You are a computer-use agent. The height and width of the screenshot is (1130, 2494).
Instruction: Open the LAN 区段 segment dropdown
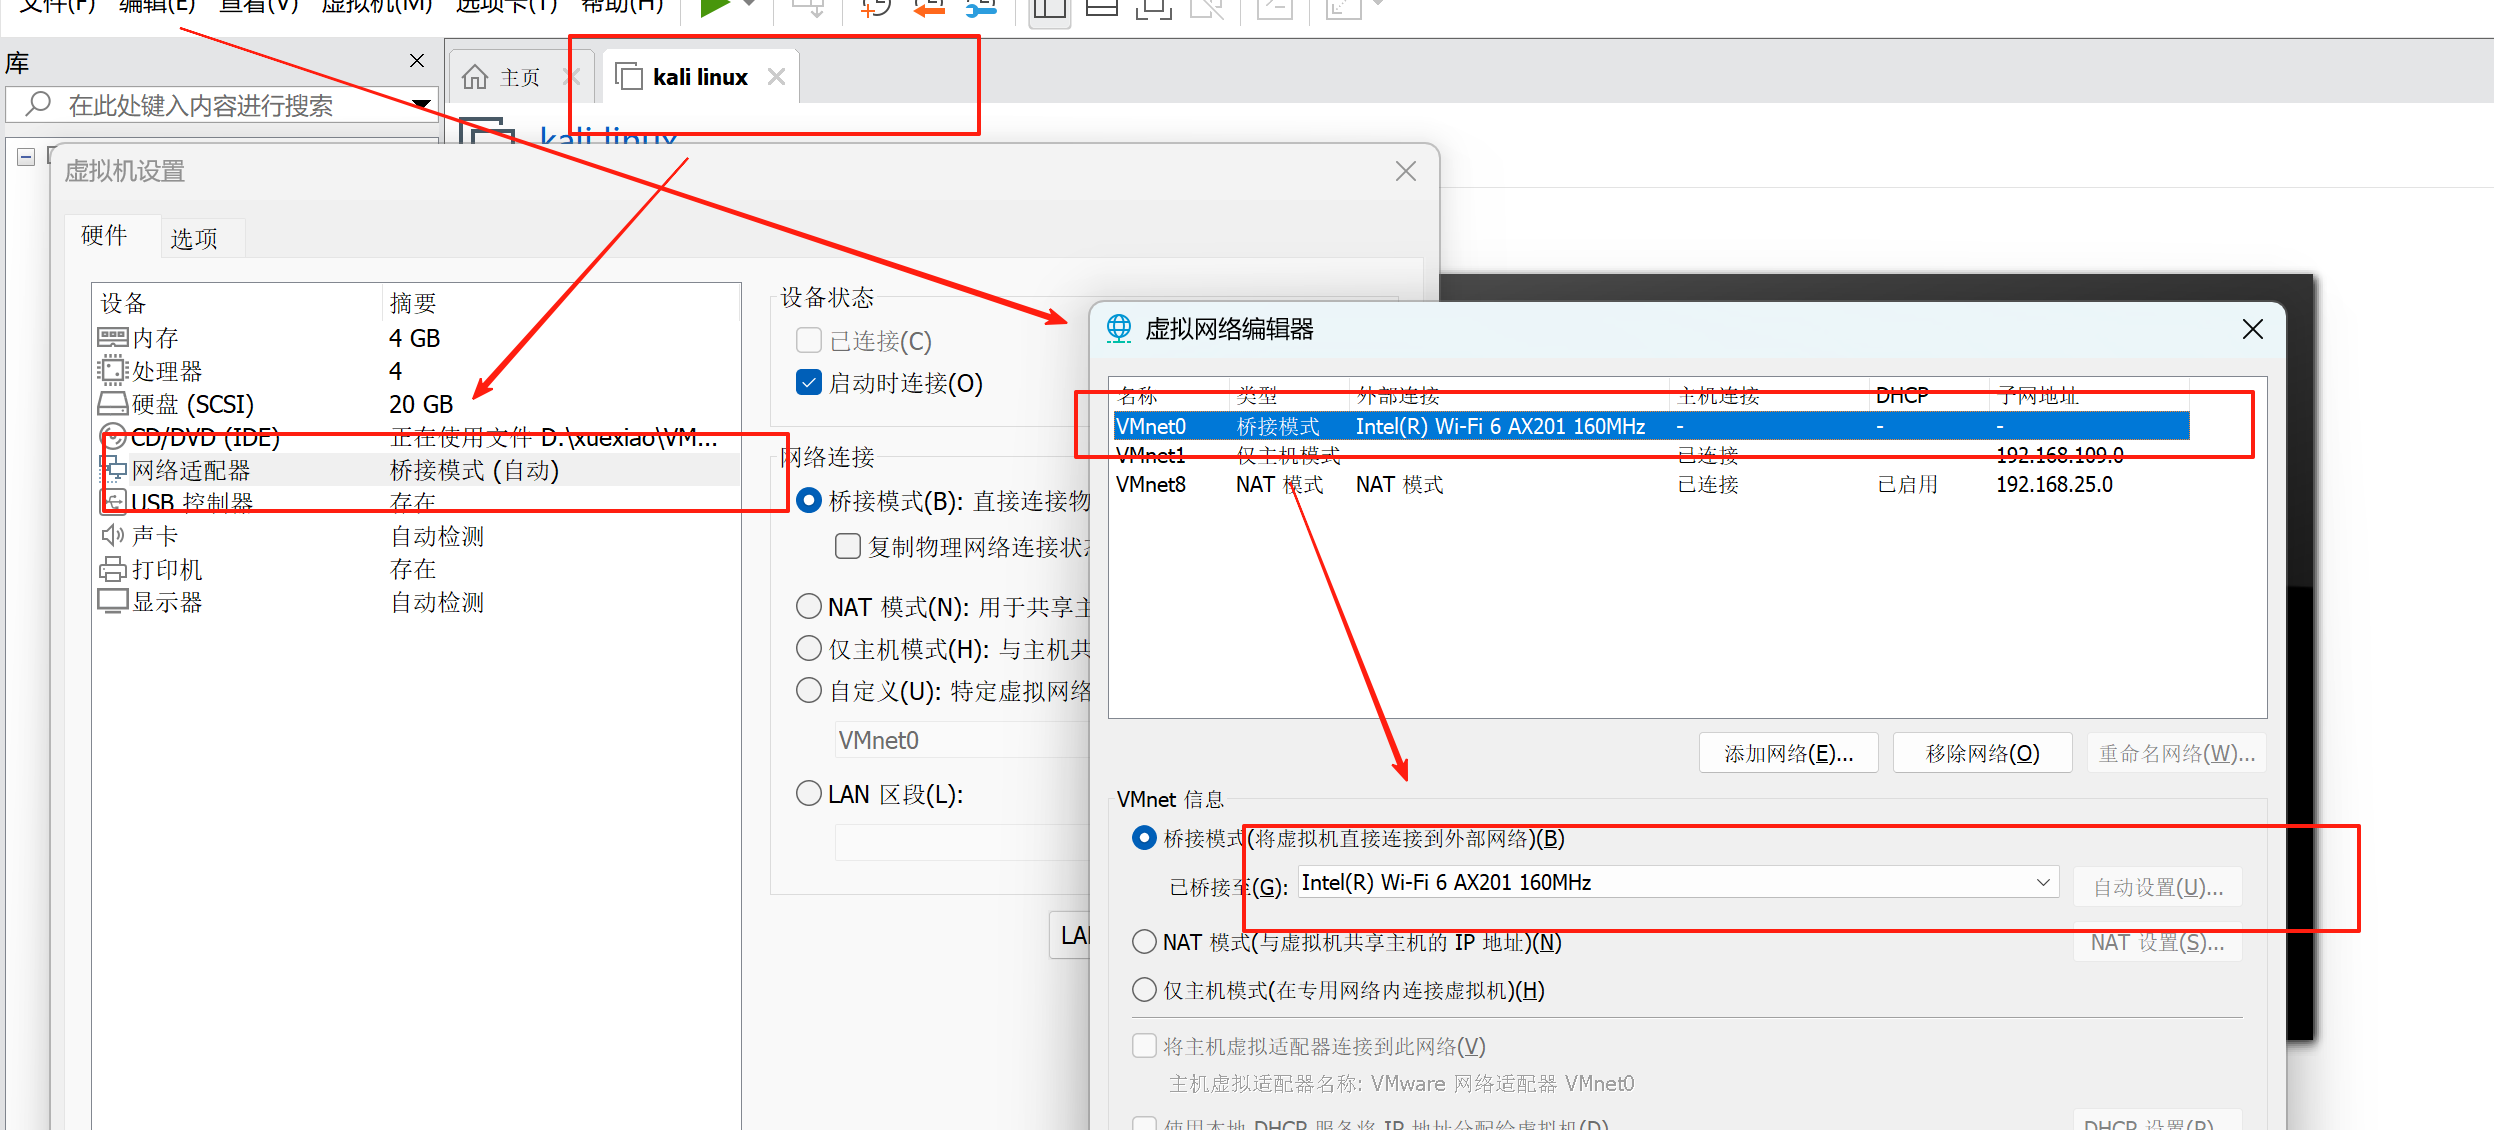[962, 842]
